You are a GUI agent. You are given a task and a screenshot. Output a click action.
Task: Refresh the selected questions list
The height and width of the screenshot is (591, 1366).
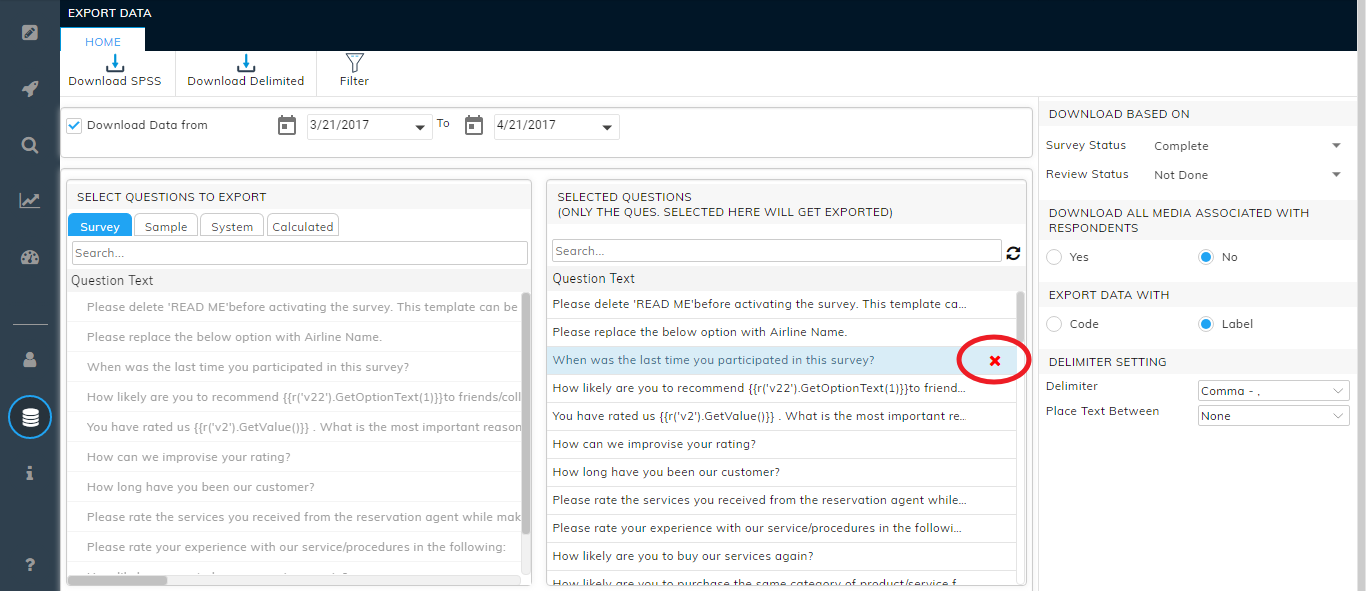(x=1014, y=253)
